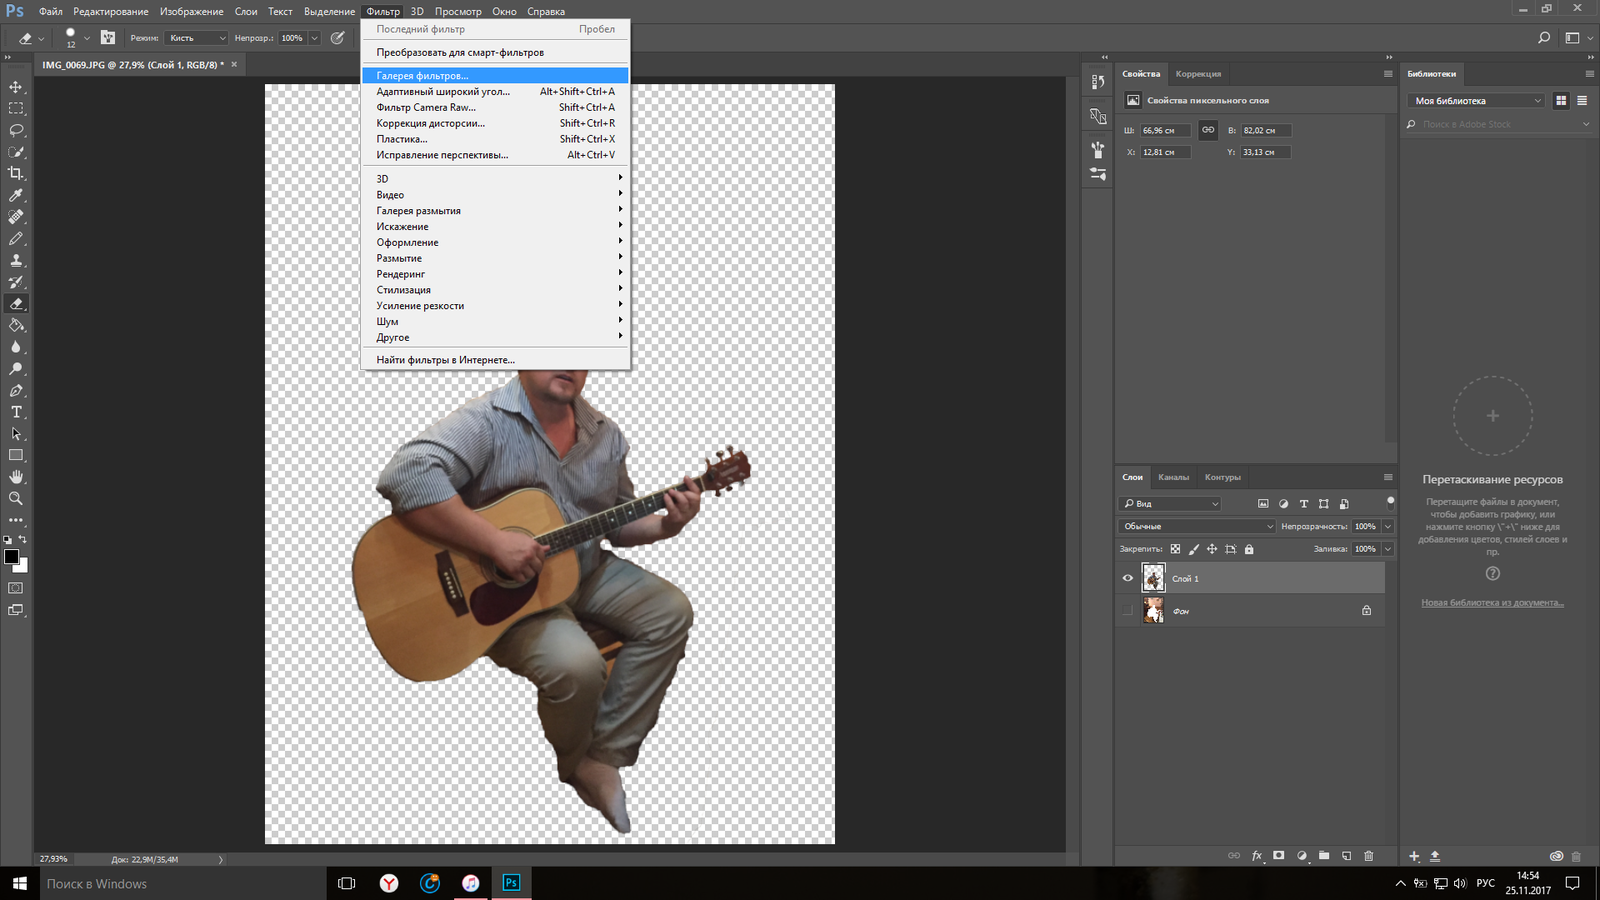
Task: Open Моя библиотека dropdown
Action: click(x=1476, y=100)
